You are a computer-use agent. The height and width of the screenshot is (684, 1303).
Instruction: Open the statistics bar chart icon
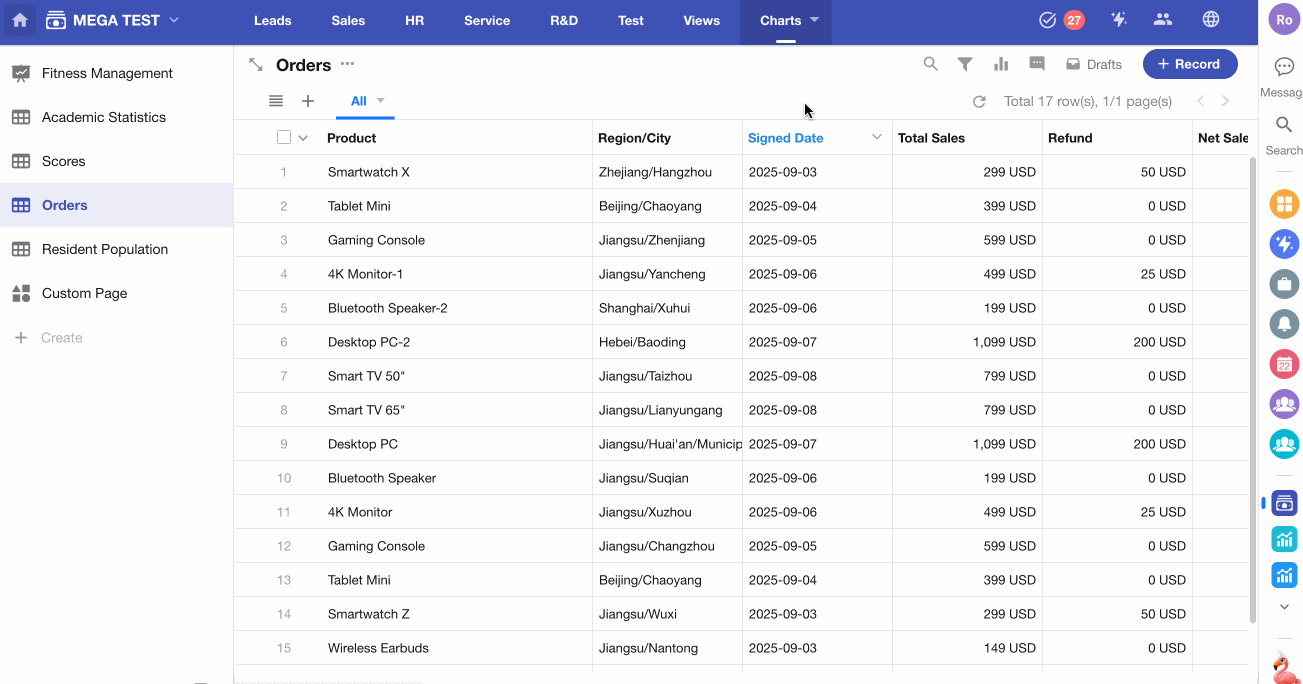coord(1001,64)
